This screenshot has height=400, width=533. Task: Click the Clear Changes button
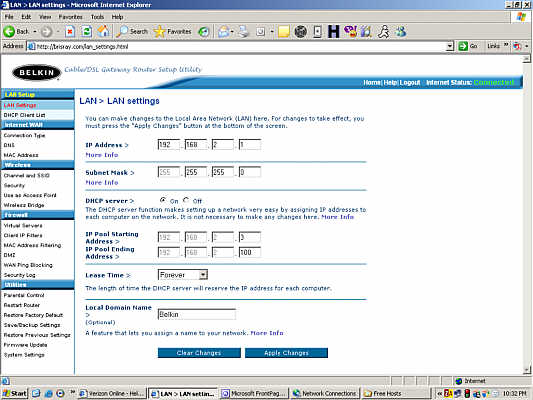(199, 353)
